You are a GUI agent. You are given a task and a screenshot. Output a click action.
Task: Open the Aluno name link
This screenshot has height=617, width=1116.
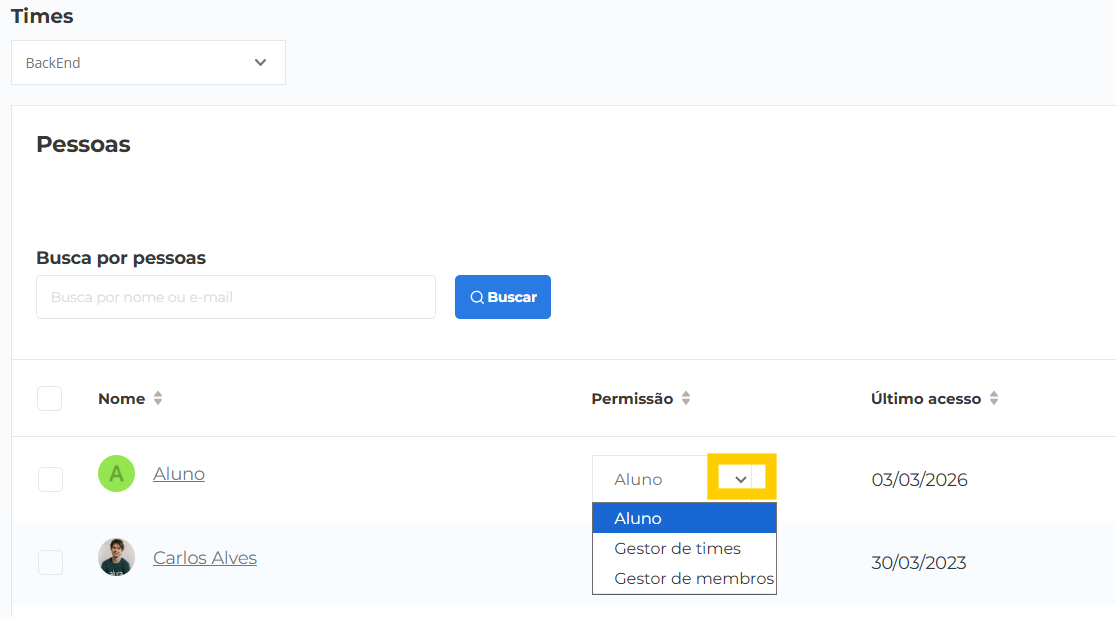point(179,474)
